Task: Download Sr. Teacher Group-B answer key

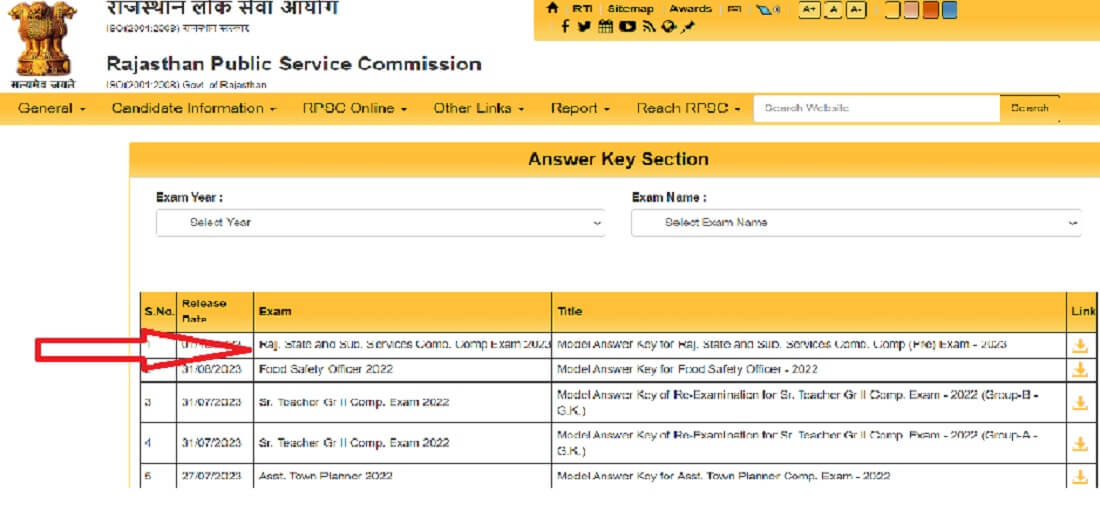Action: click(1080, 403)
